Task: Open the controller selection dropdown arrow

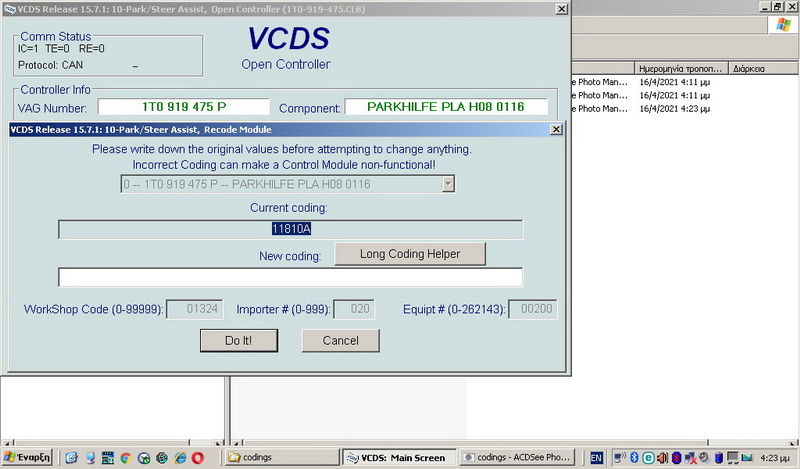Action: click(448, 184)
